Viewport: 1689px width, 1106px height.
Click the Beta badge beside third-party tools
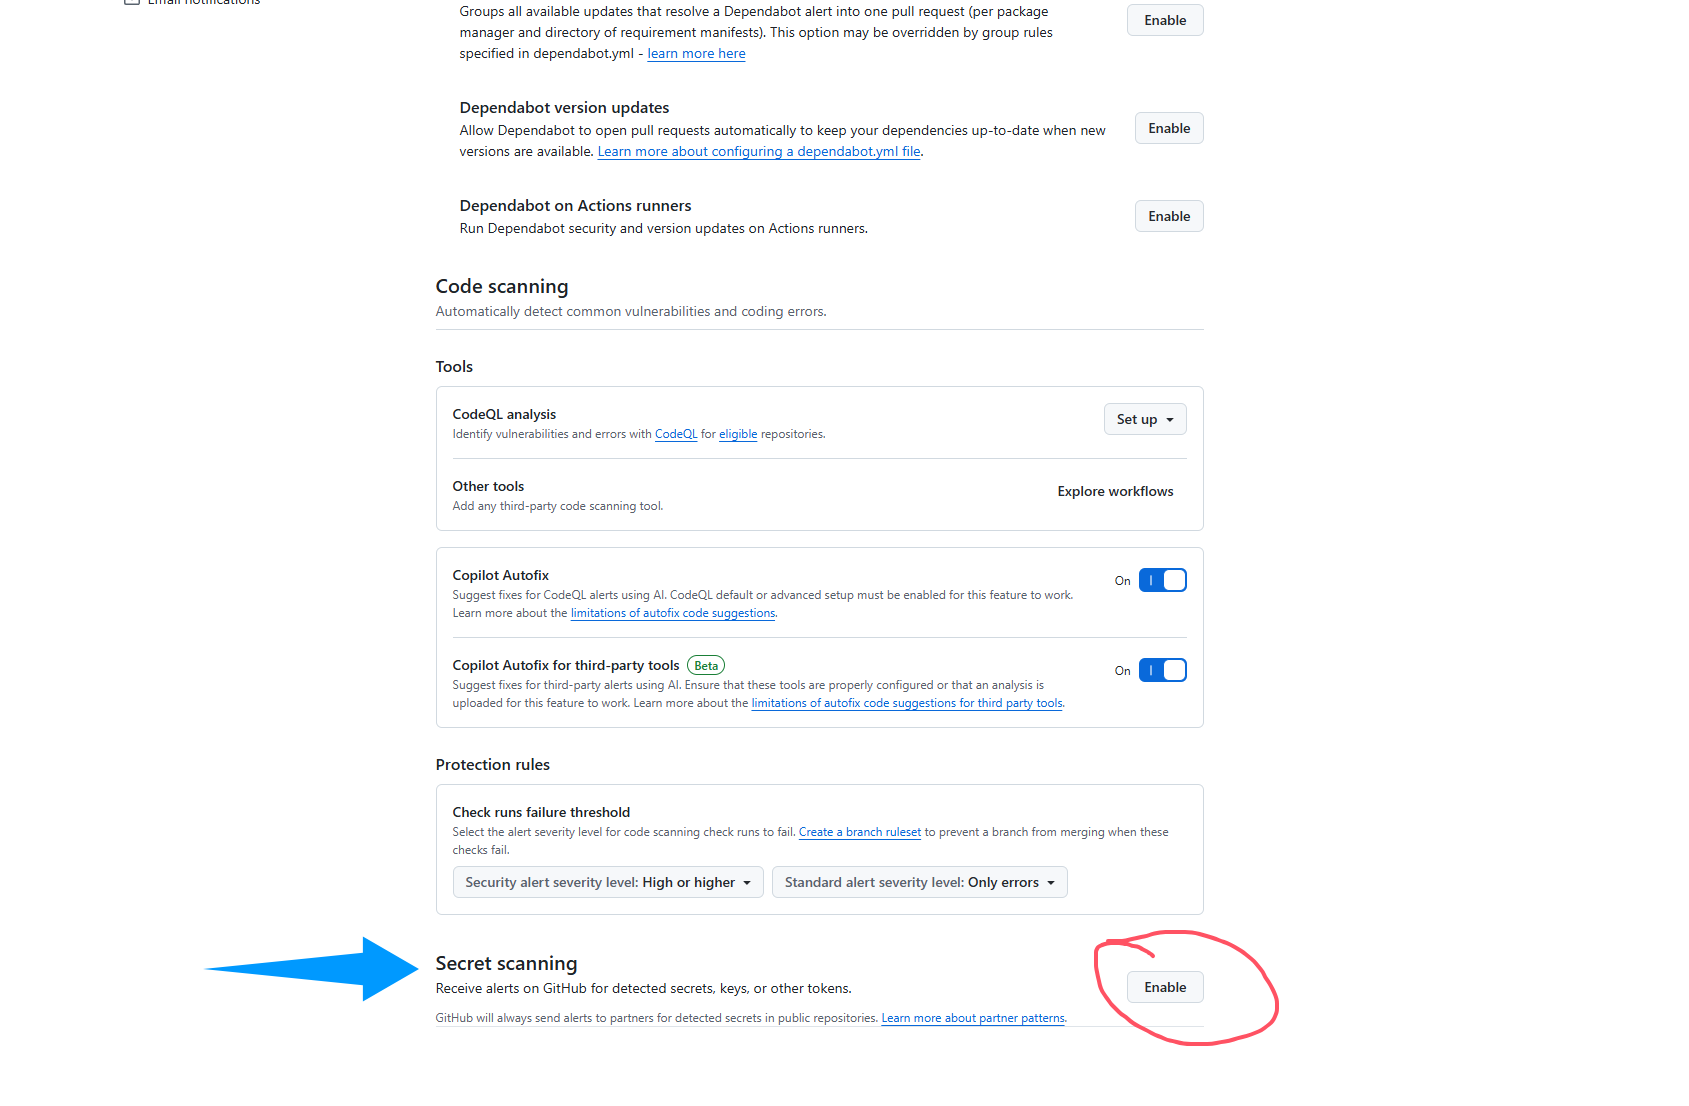click(x=706, y=666)
